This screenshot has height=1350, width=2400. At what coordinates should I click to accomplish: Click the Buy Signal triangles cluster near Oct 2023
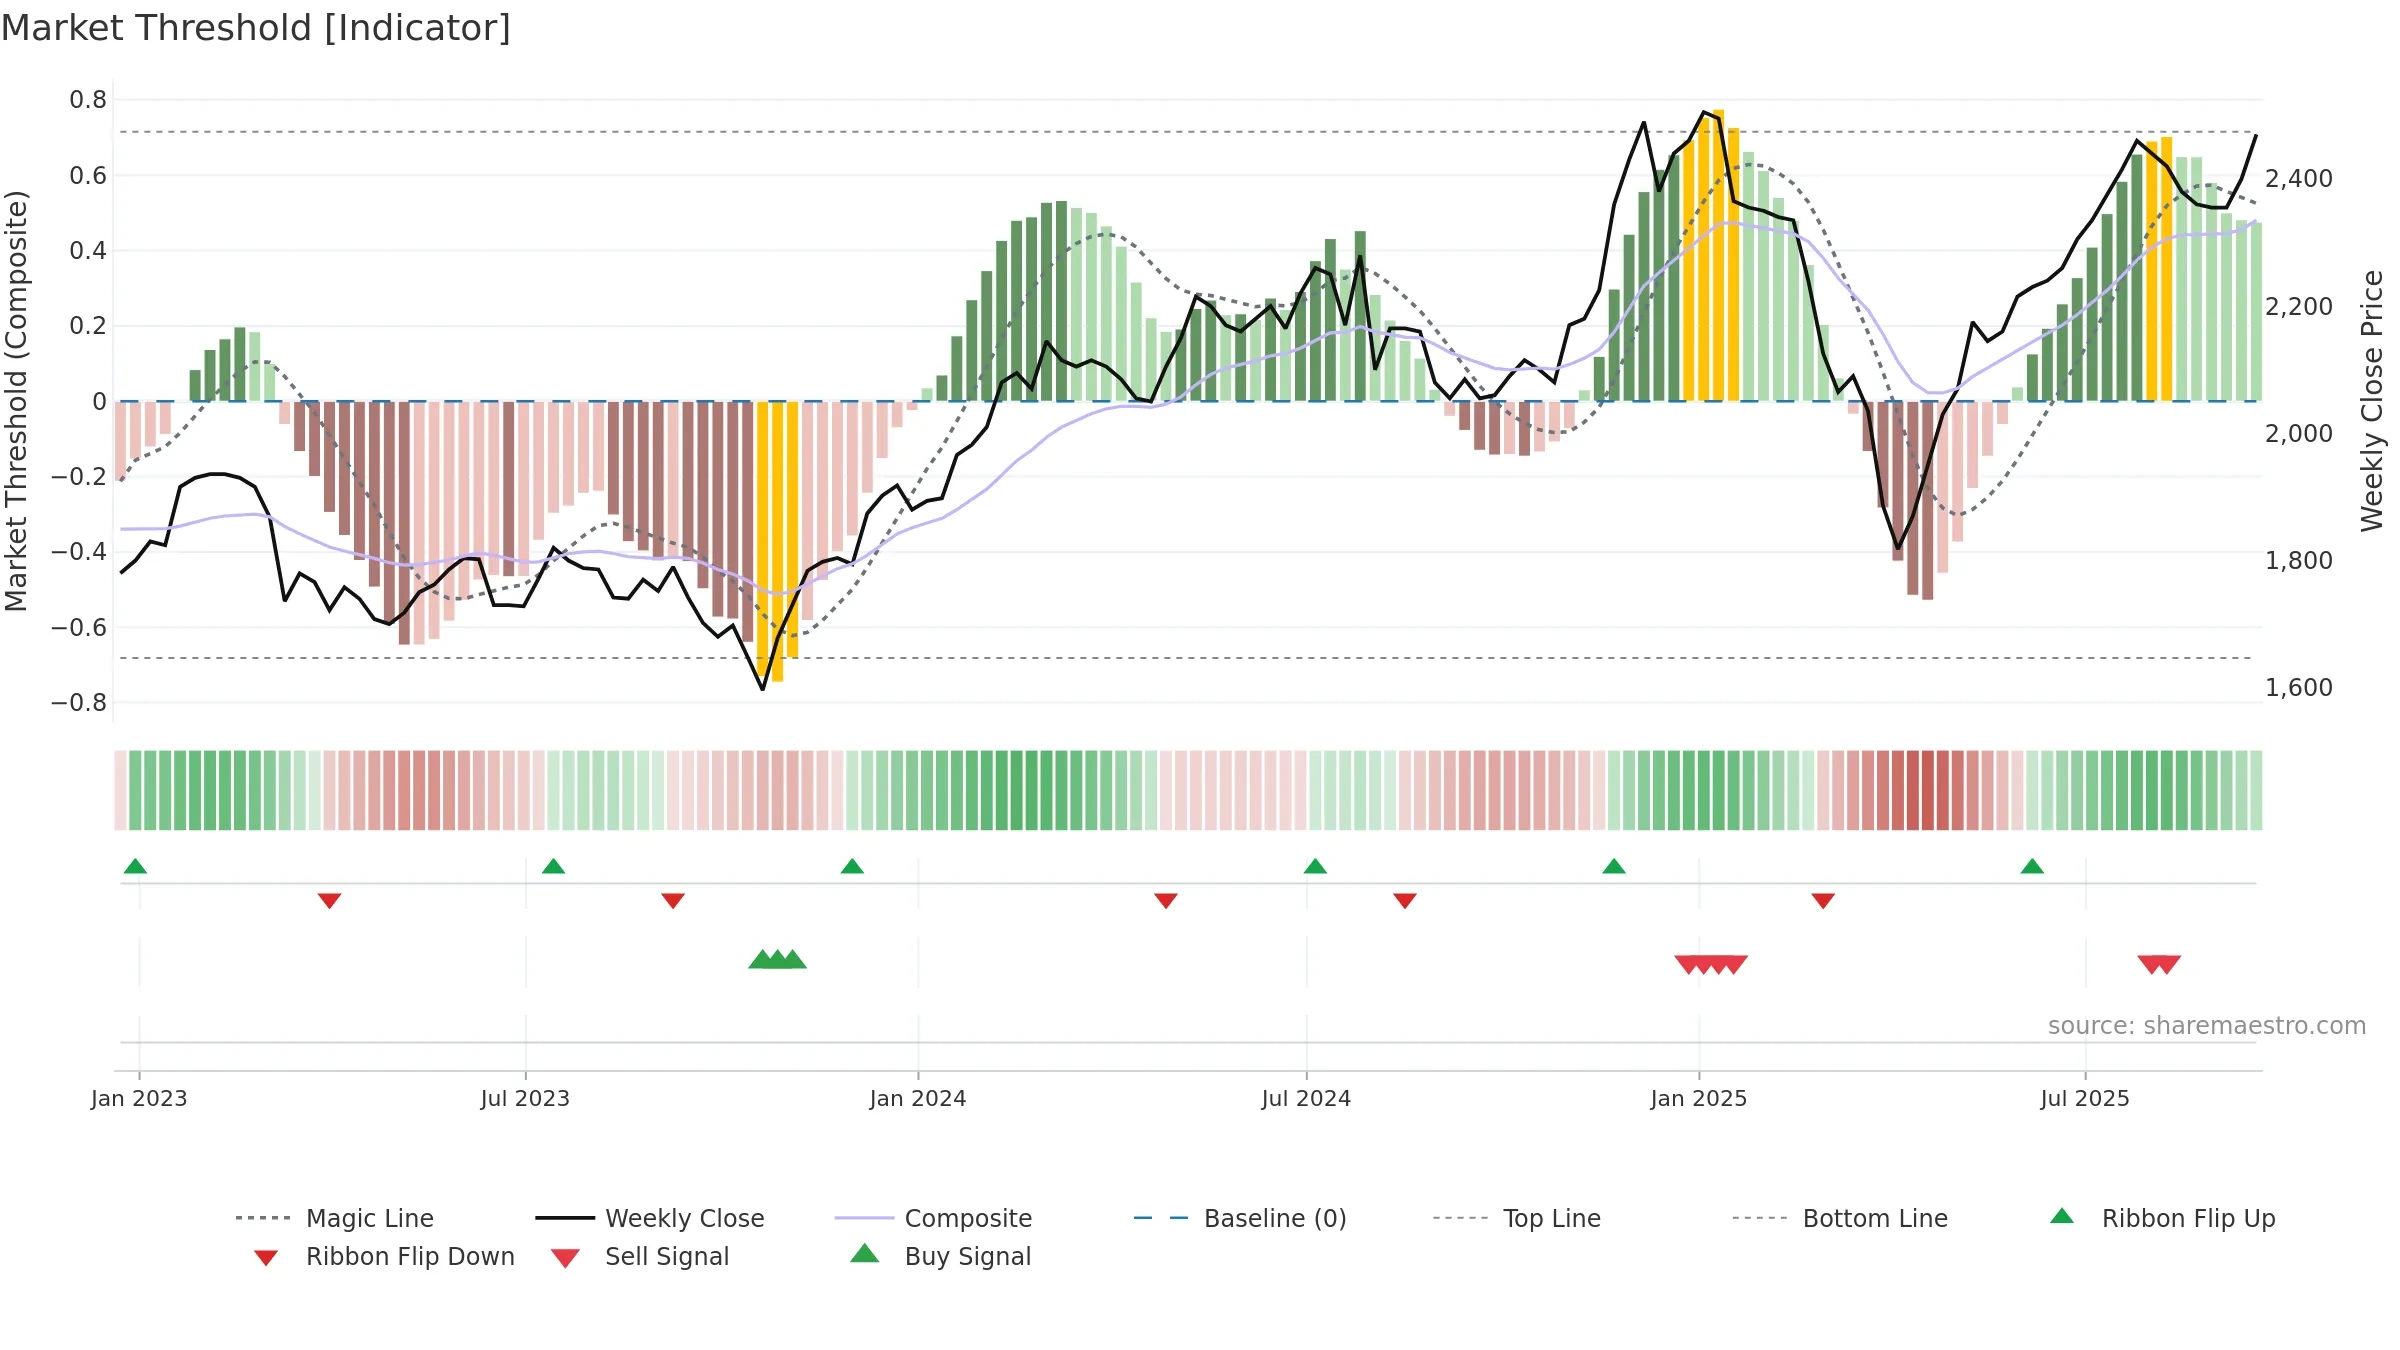tap(777, 959)
